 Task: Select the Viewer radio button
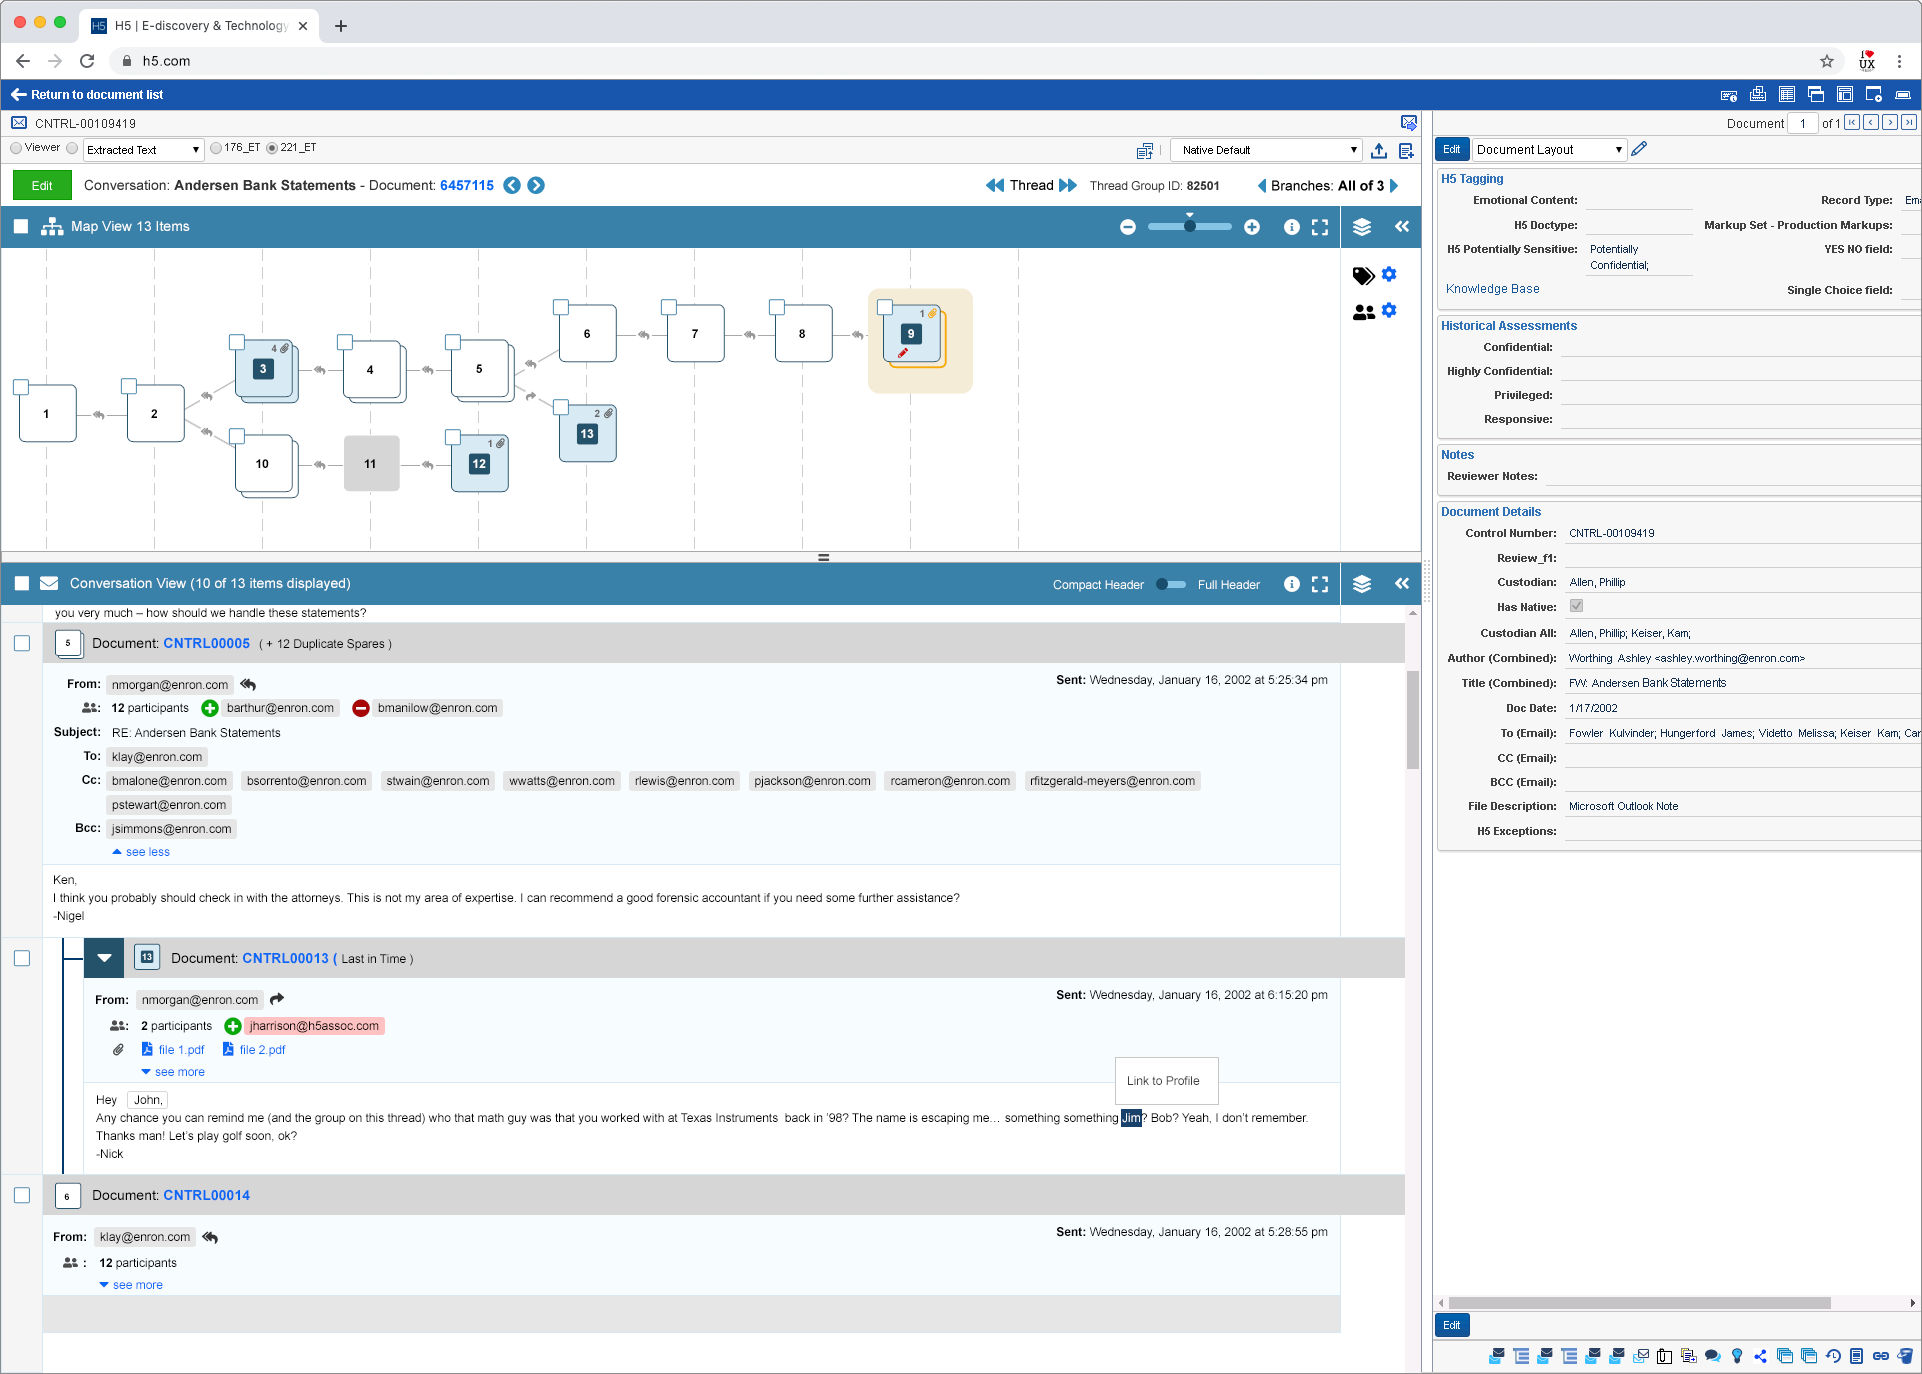[x=16, y=148]
